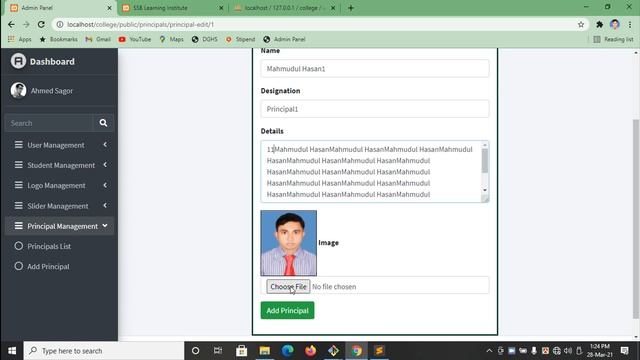Expand Logo Management chevron

(105, 185)
